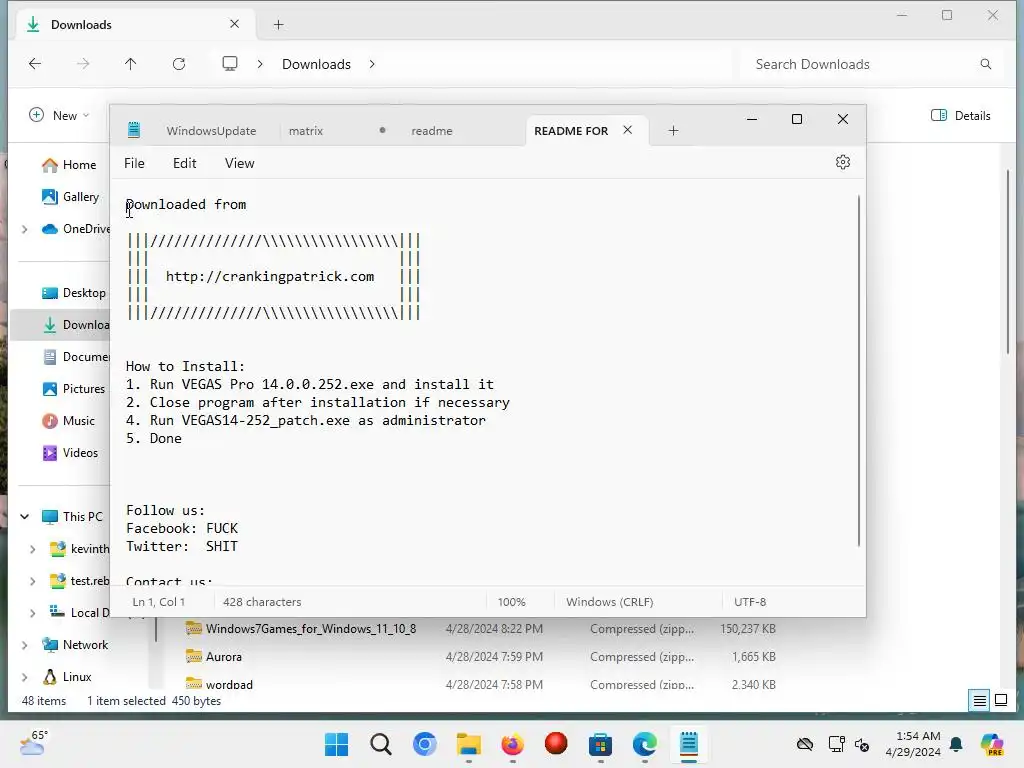This screenshot has height=768, width=1024.
Task: Open File Explorer from taskbar
Action: click(468, 744)
